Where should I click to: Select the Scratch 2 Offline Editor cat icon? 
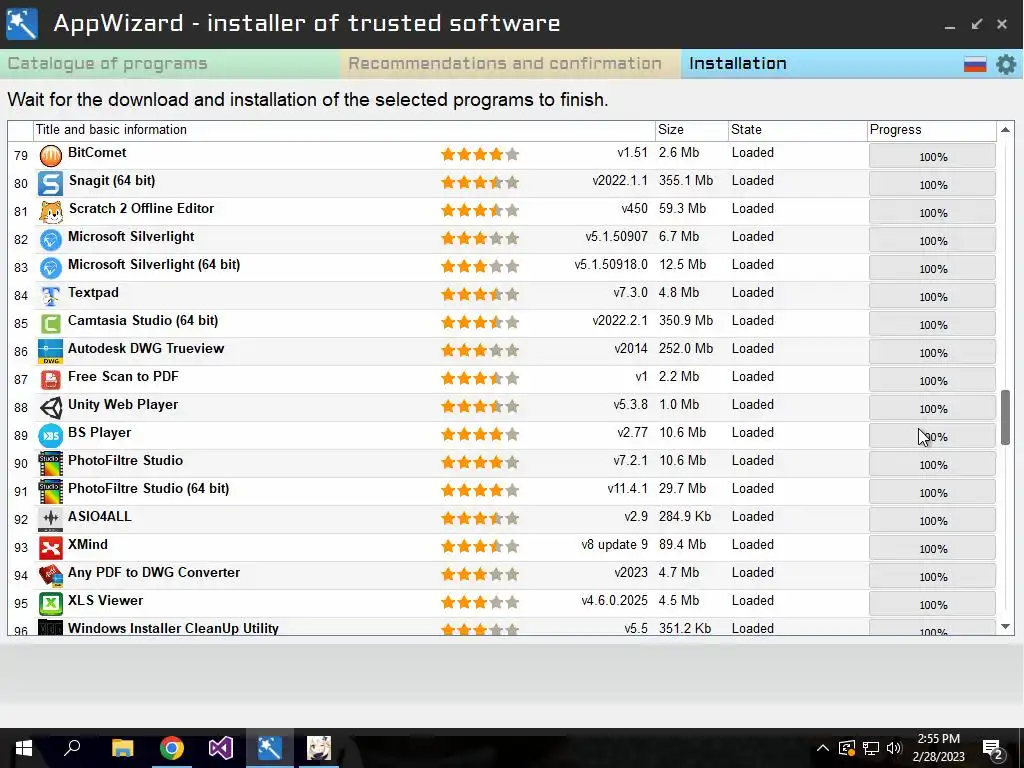50,212
